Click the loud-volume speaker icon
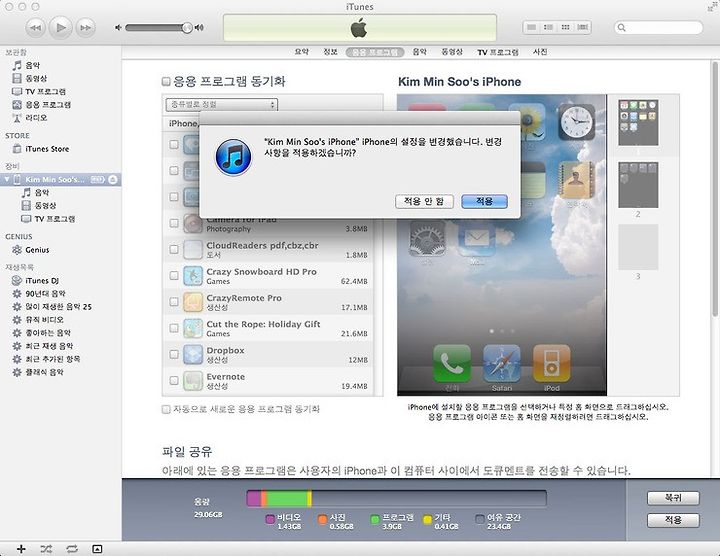This screenshot has height=556, width=720. pyautogui.click(x=199, y=28)
